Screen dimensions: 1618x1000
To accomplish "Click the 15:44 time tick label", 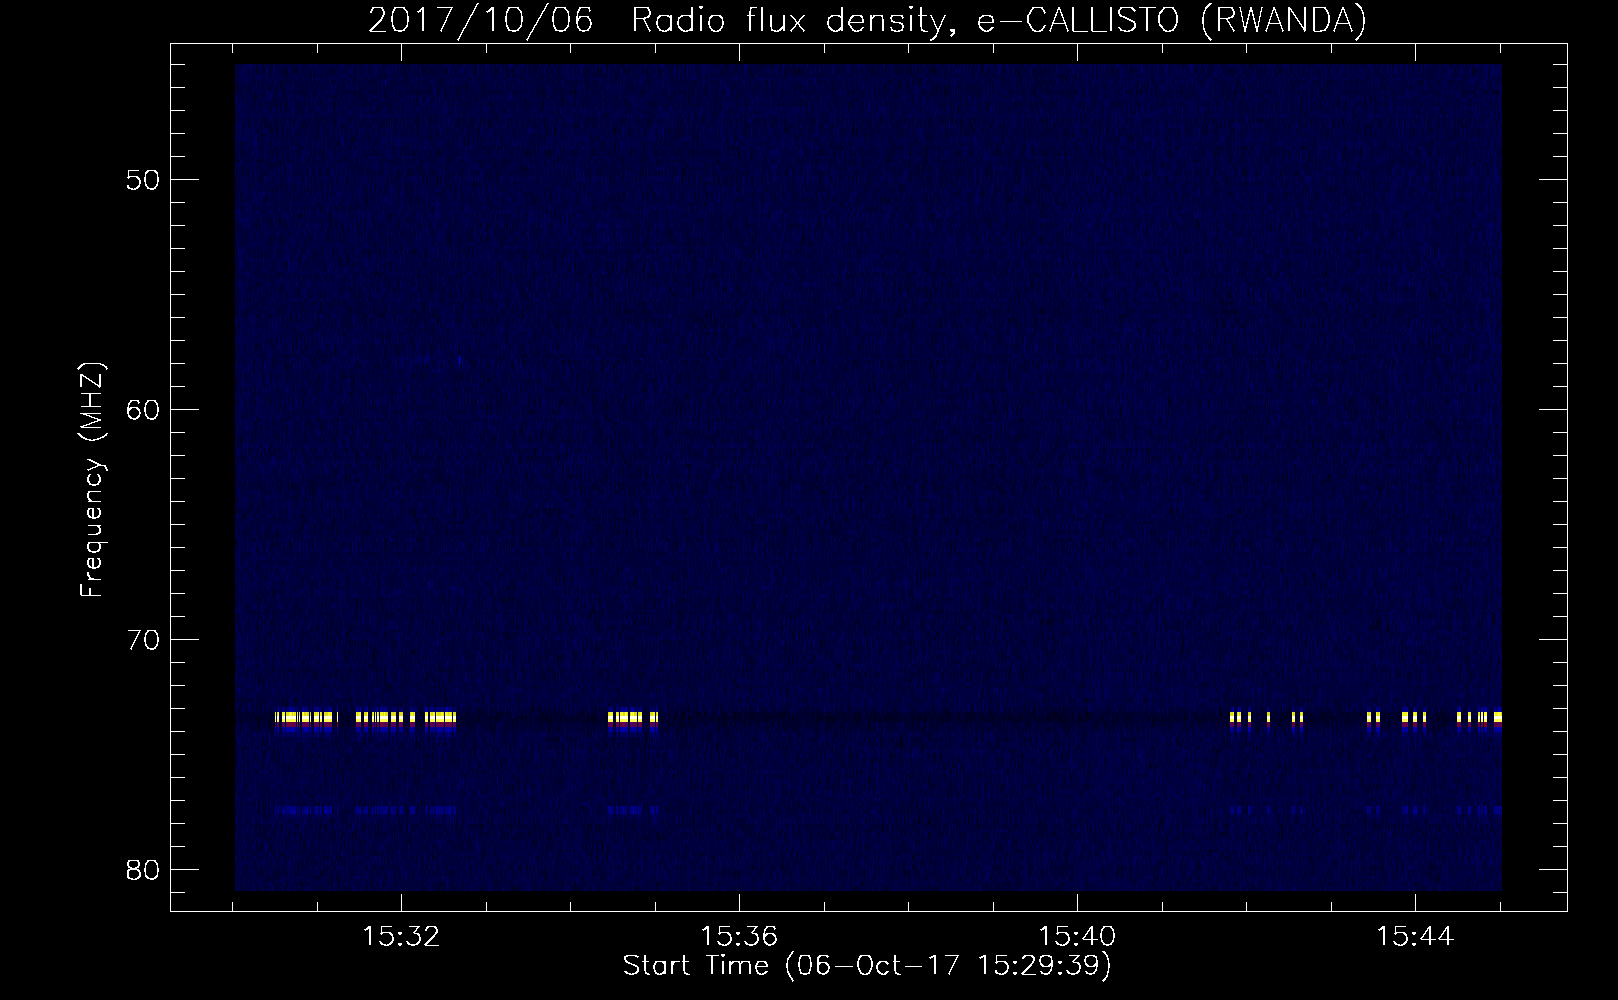I will (x=1415, y=937).
